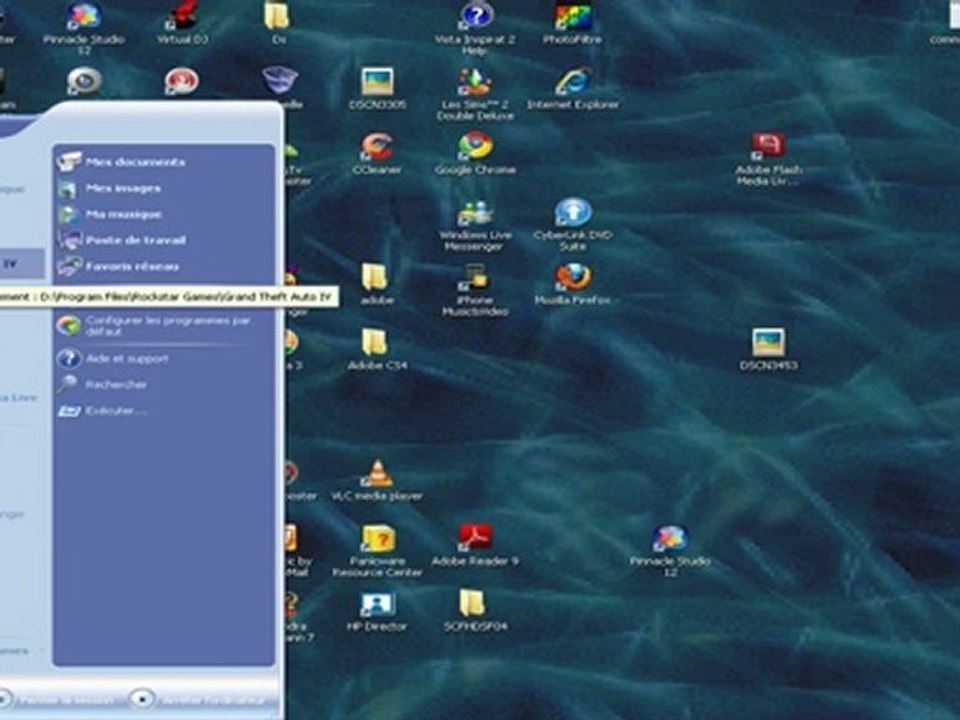Select Configurer les programmes par défaut
960x720 pixels.
(x=154, y=325)
